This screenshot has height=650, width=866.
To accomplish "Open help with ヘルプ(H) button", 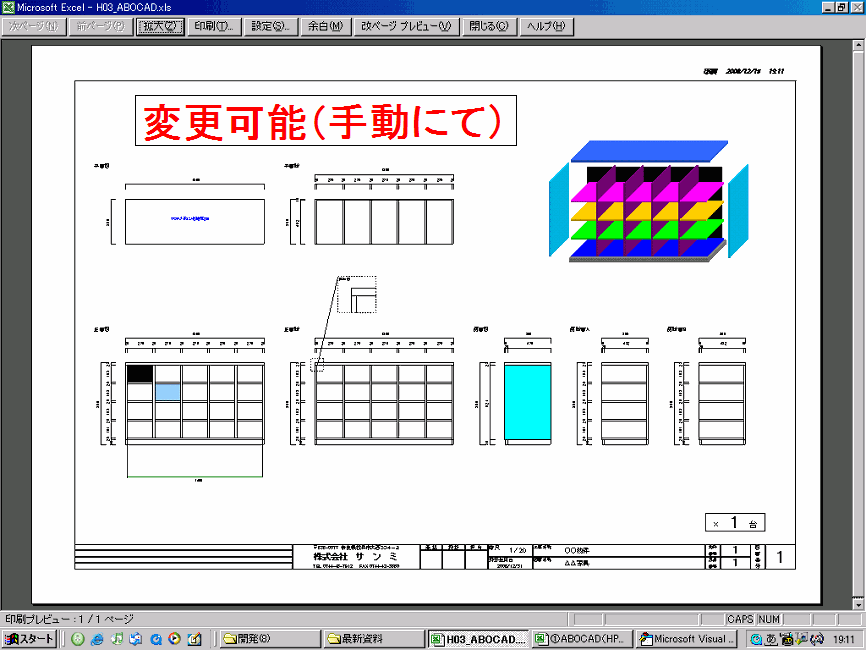I will 546,26.
